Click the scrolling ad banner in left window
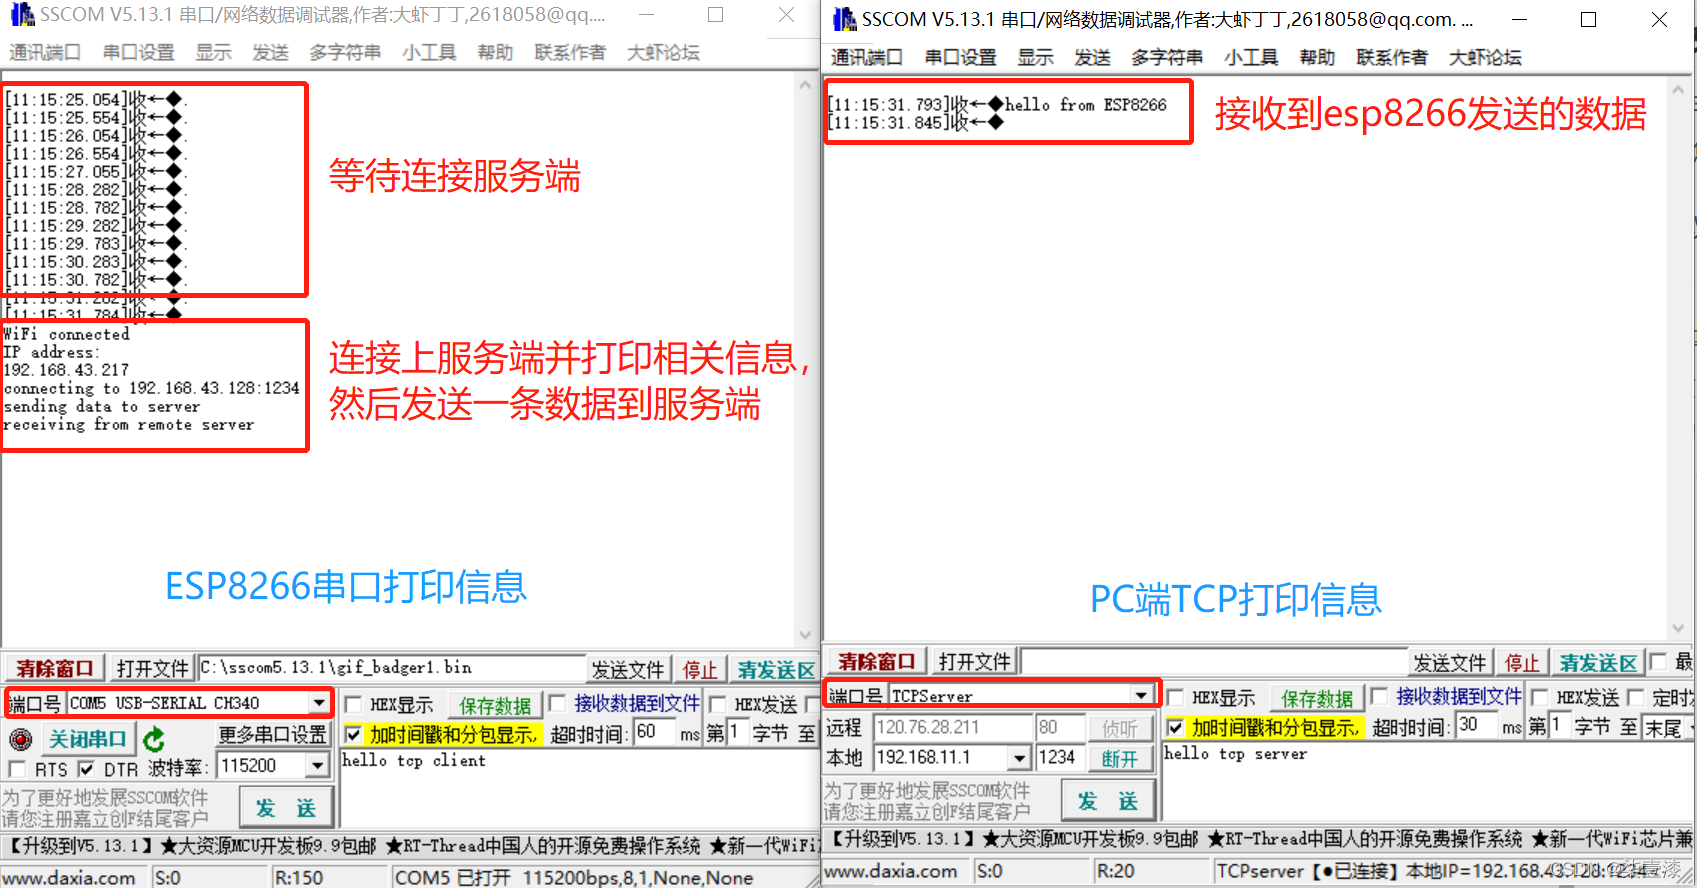 pos(410,846)
